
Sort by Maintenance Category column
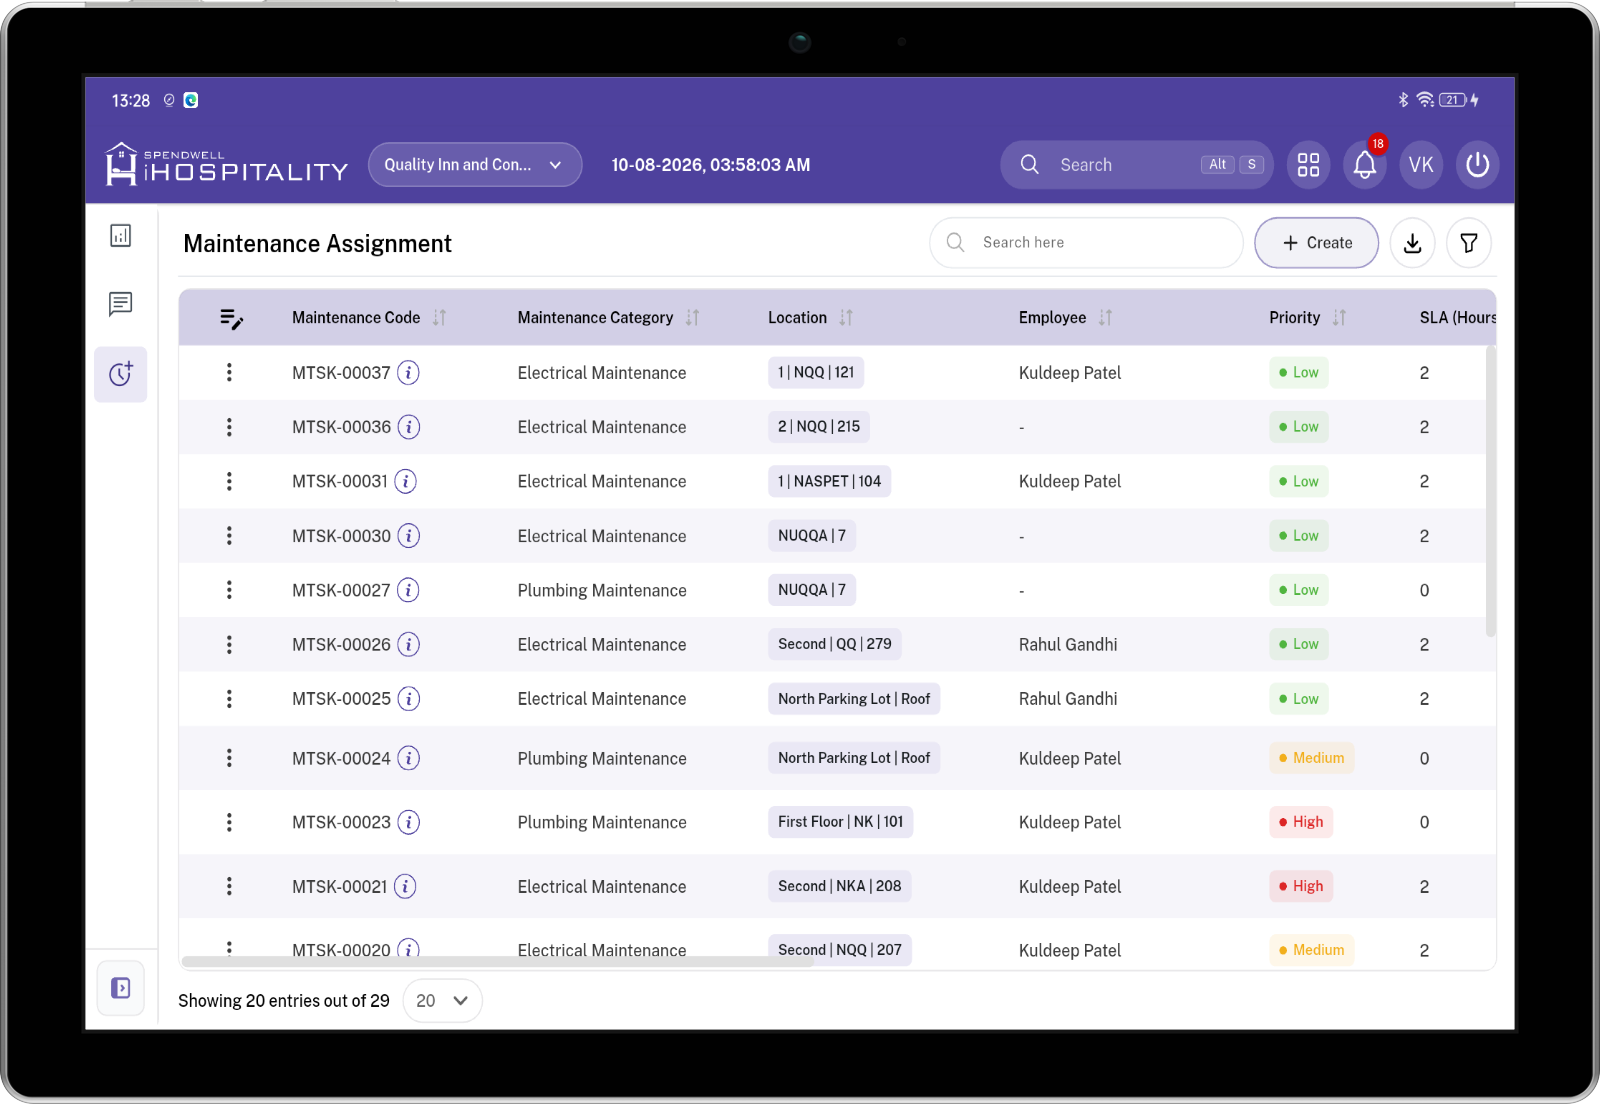(x=692, y=318)
